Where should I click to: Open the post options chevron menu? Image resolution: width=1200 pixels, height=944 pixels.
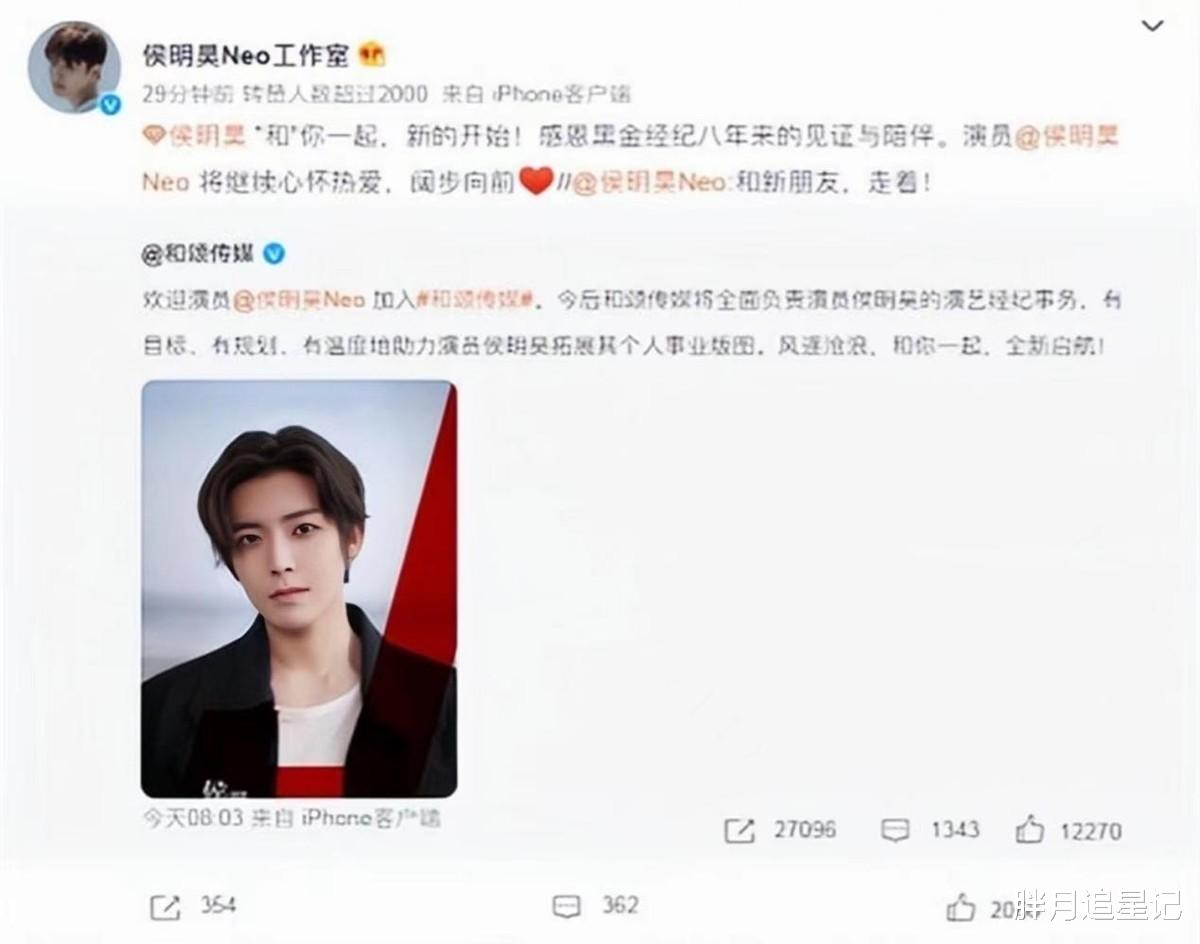[1152, 27]
